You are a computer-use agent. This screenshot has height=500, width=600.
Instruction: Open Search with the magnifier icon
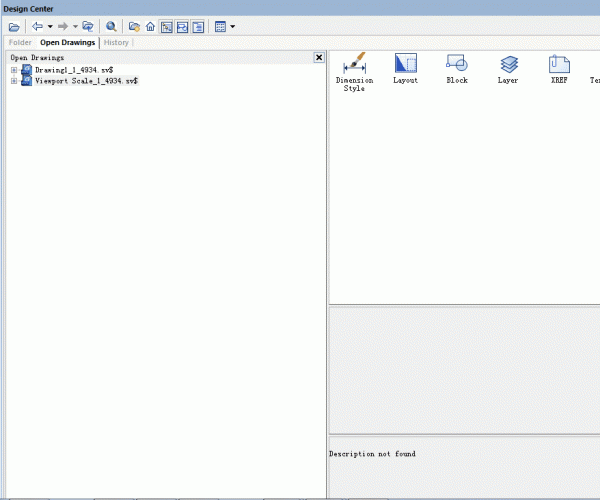pyautogui.click(x=111, y=26)
